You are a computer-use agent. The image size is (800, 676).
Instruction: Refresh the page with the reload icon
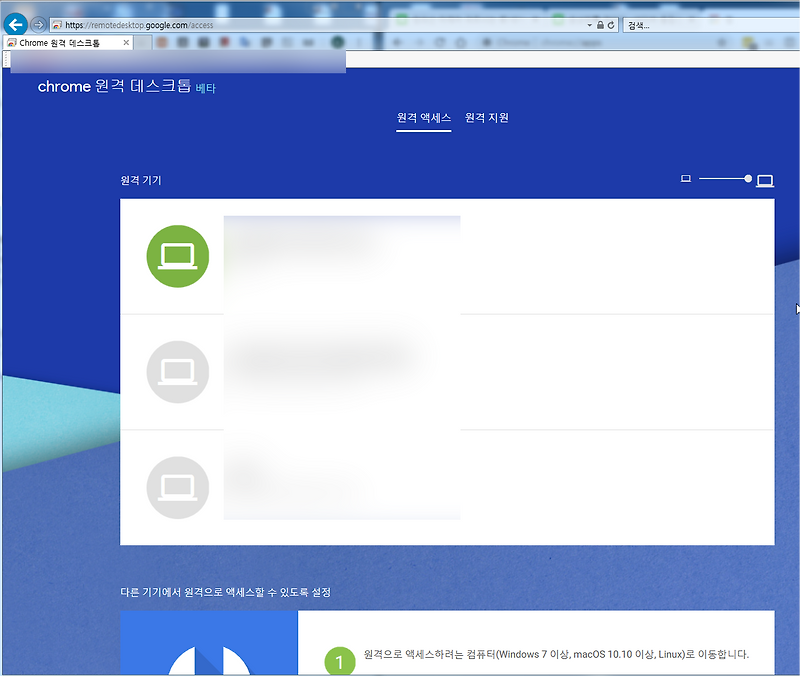611,25
